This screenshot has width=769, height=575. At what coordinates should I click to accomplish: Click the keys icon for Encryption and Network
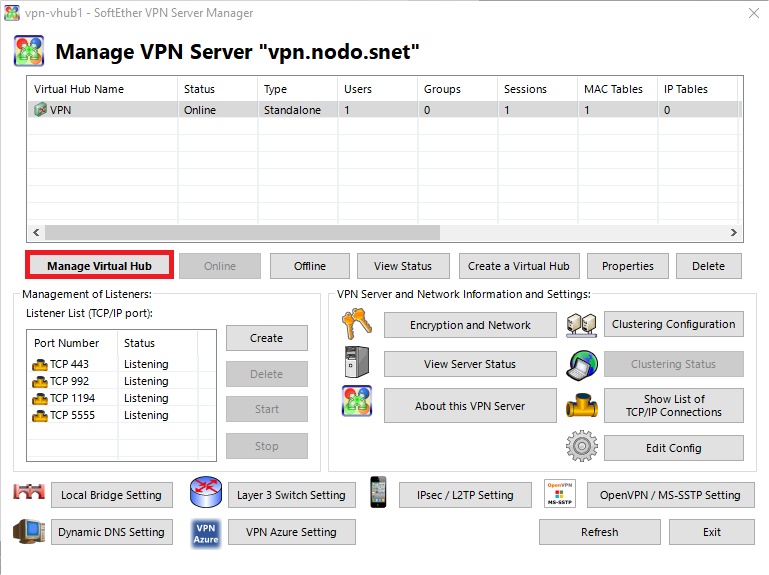coord(357,324)
